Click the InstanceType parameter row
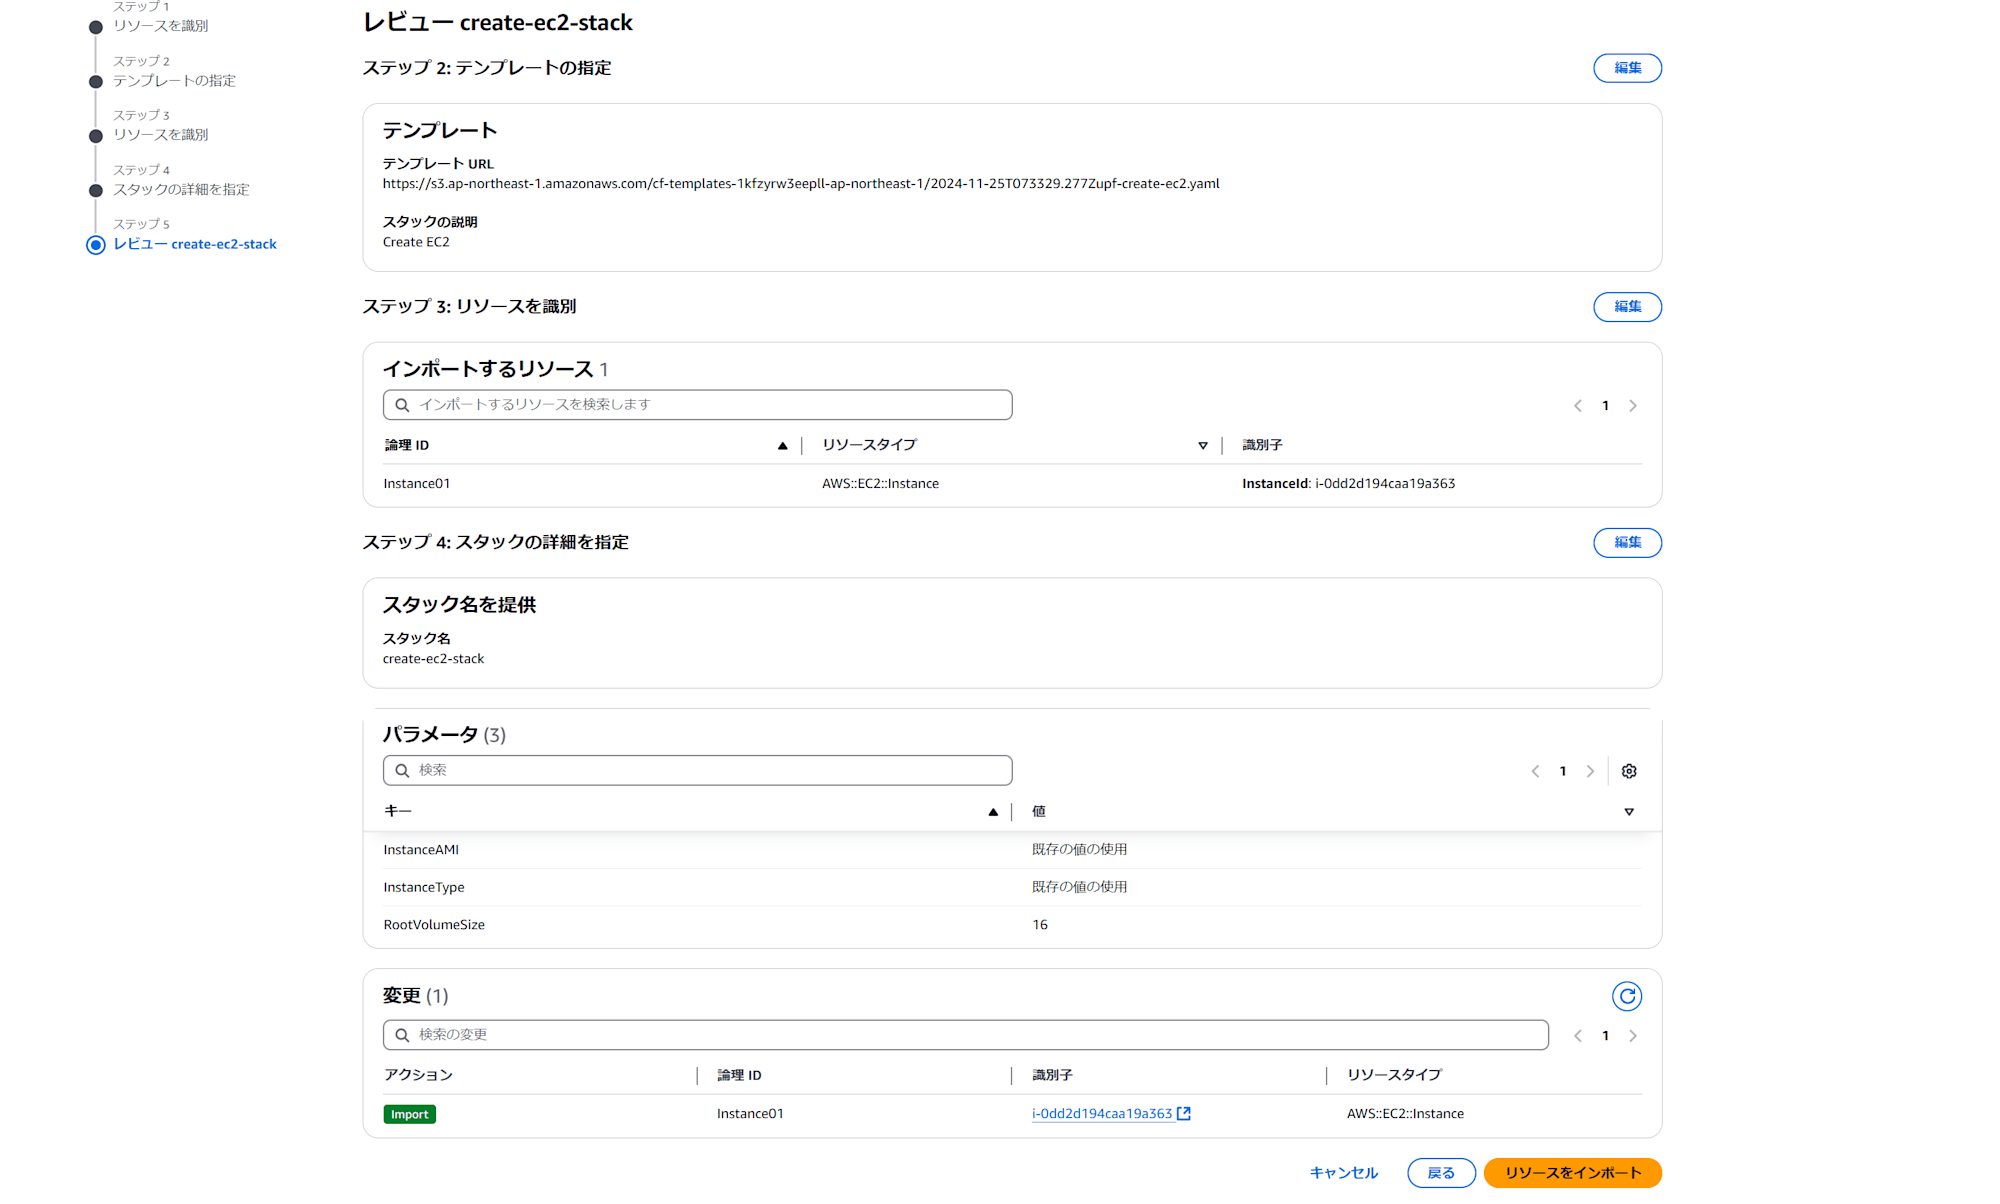The image size is (2000, 1204). (x=1012, y=887)
